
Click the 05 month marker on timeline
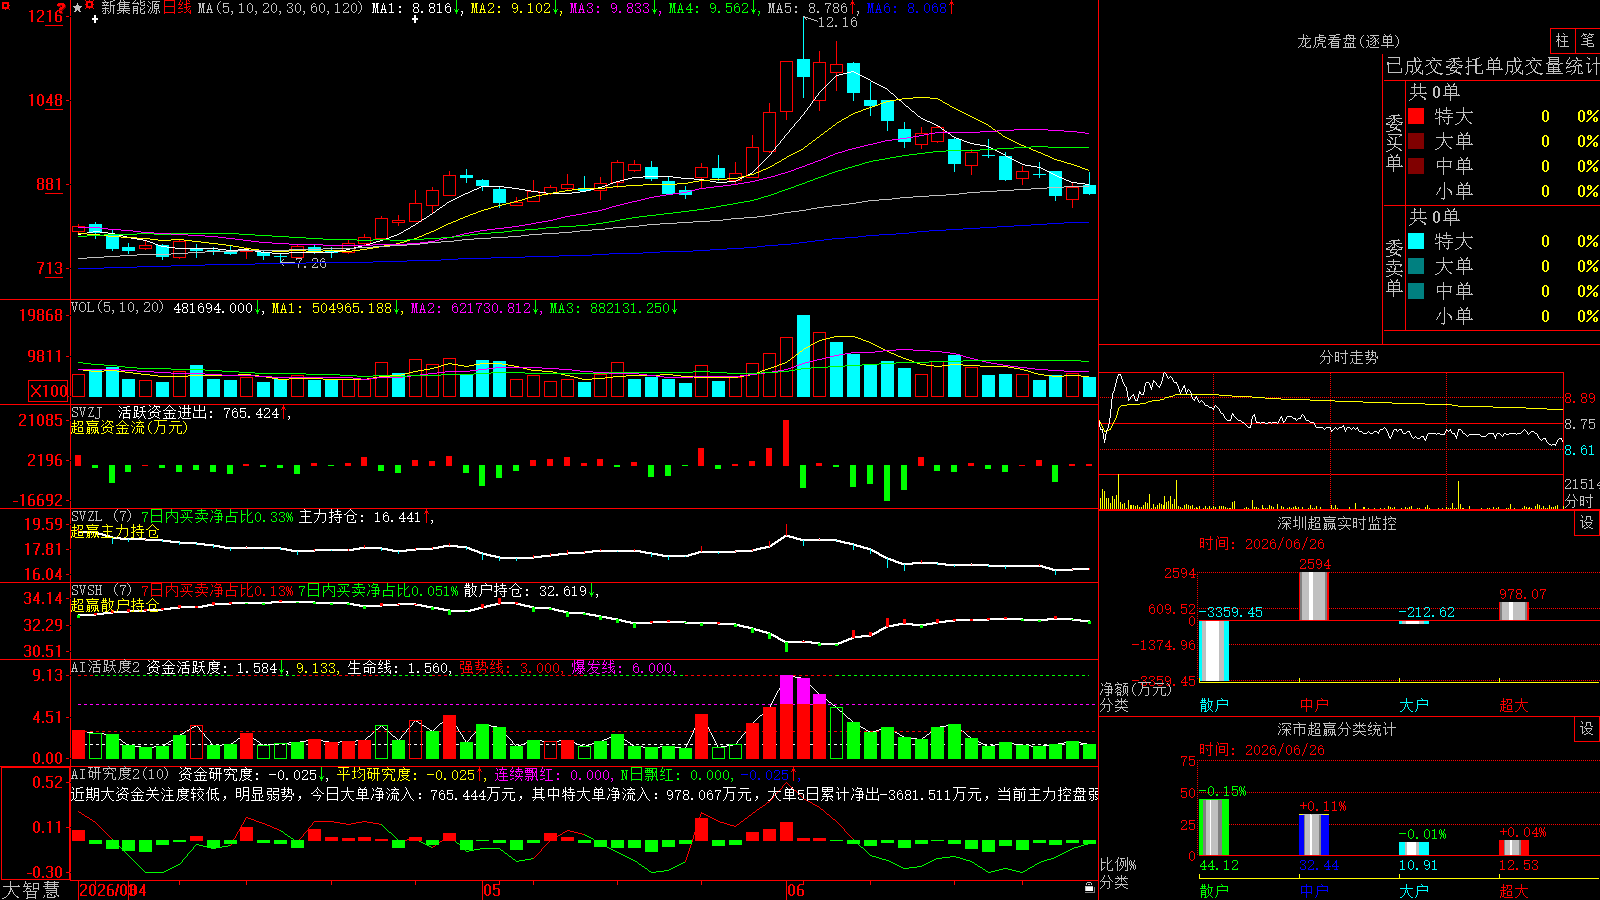pos(491,890)
